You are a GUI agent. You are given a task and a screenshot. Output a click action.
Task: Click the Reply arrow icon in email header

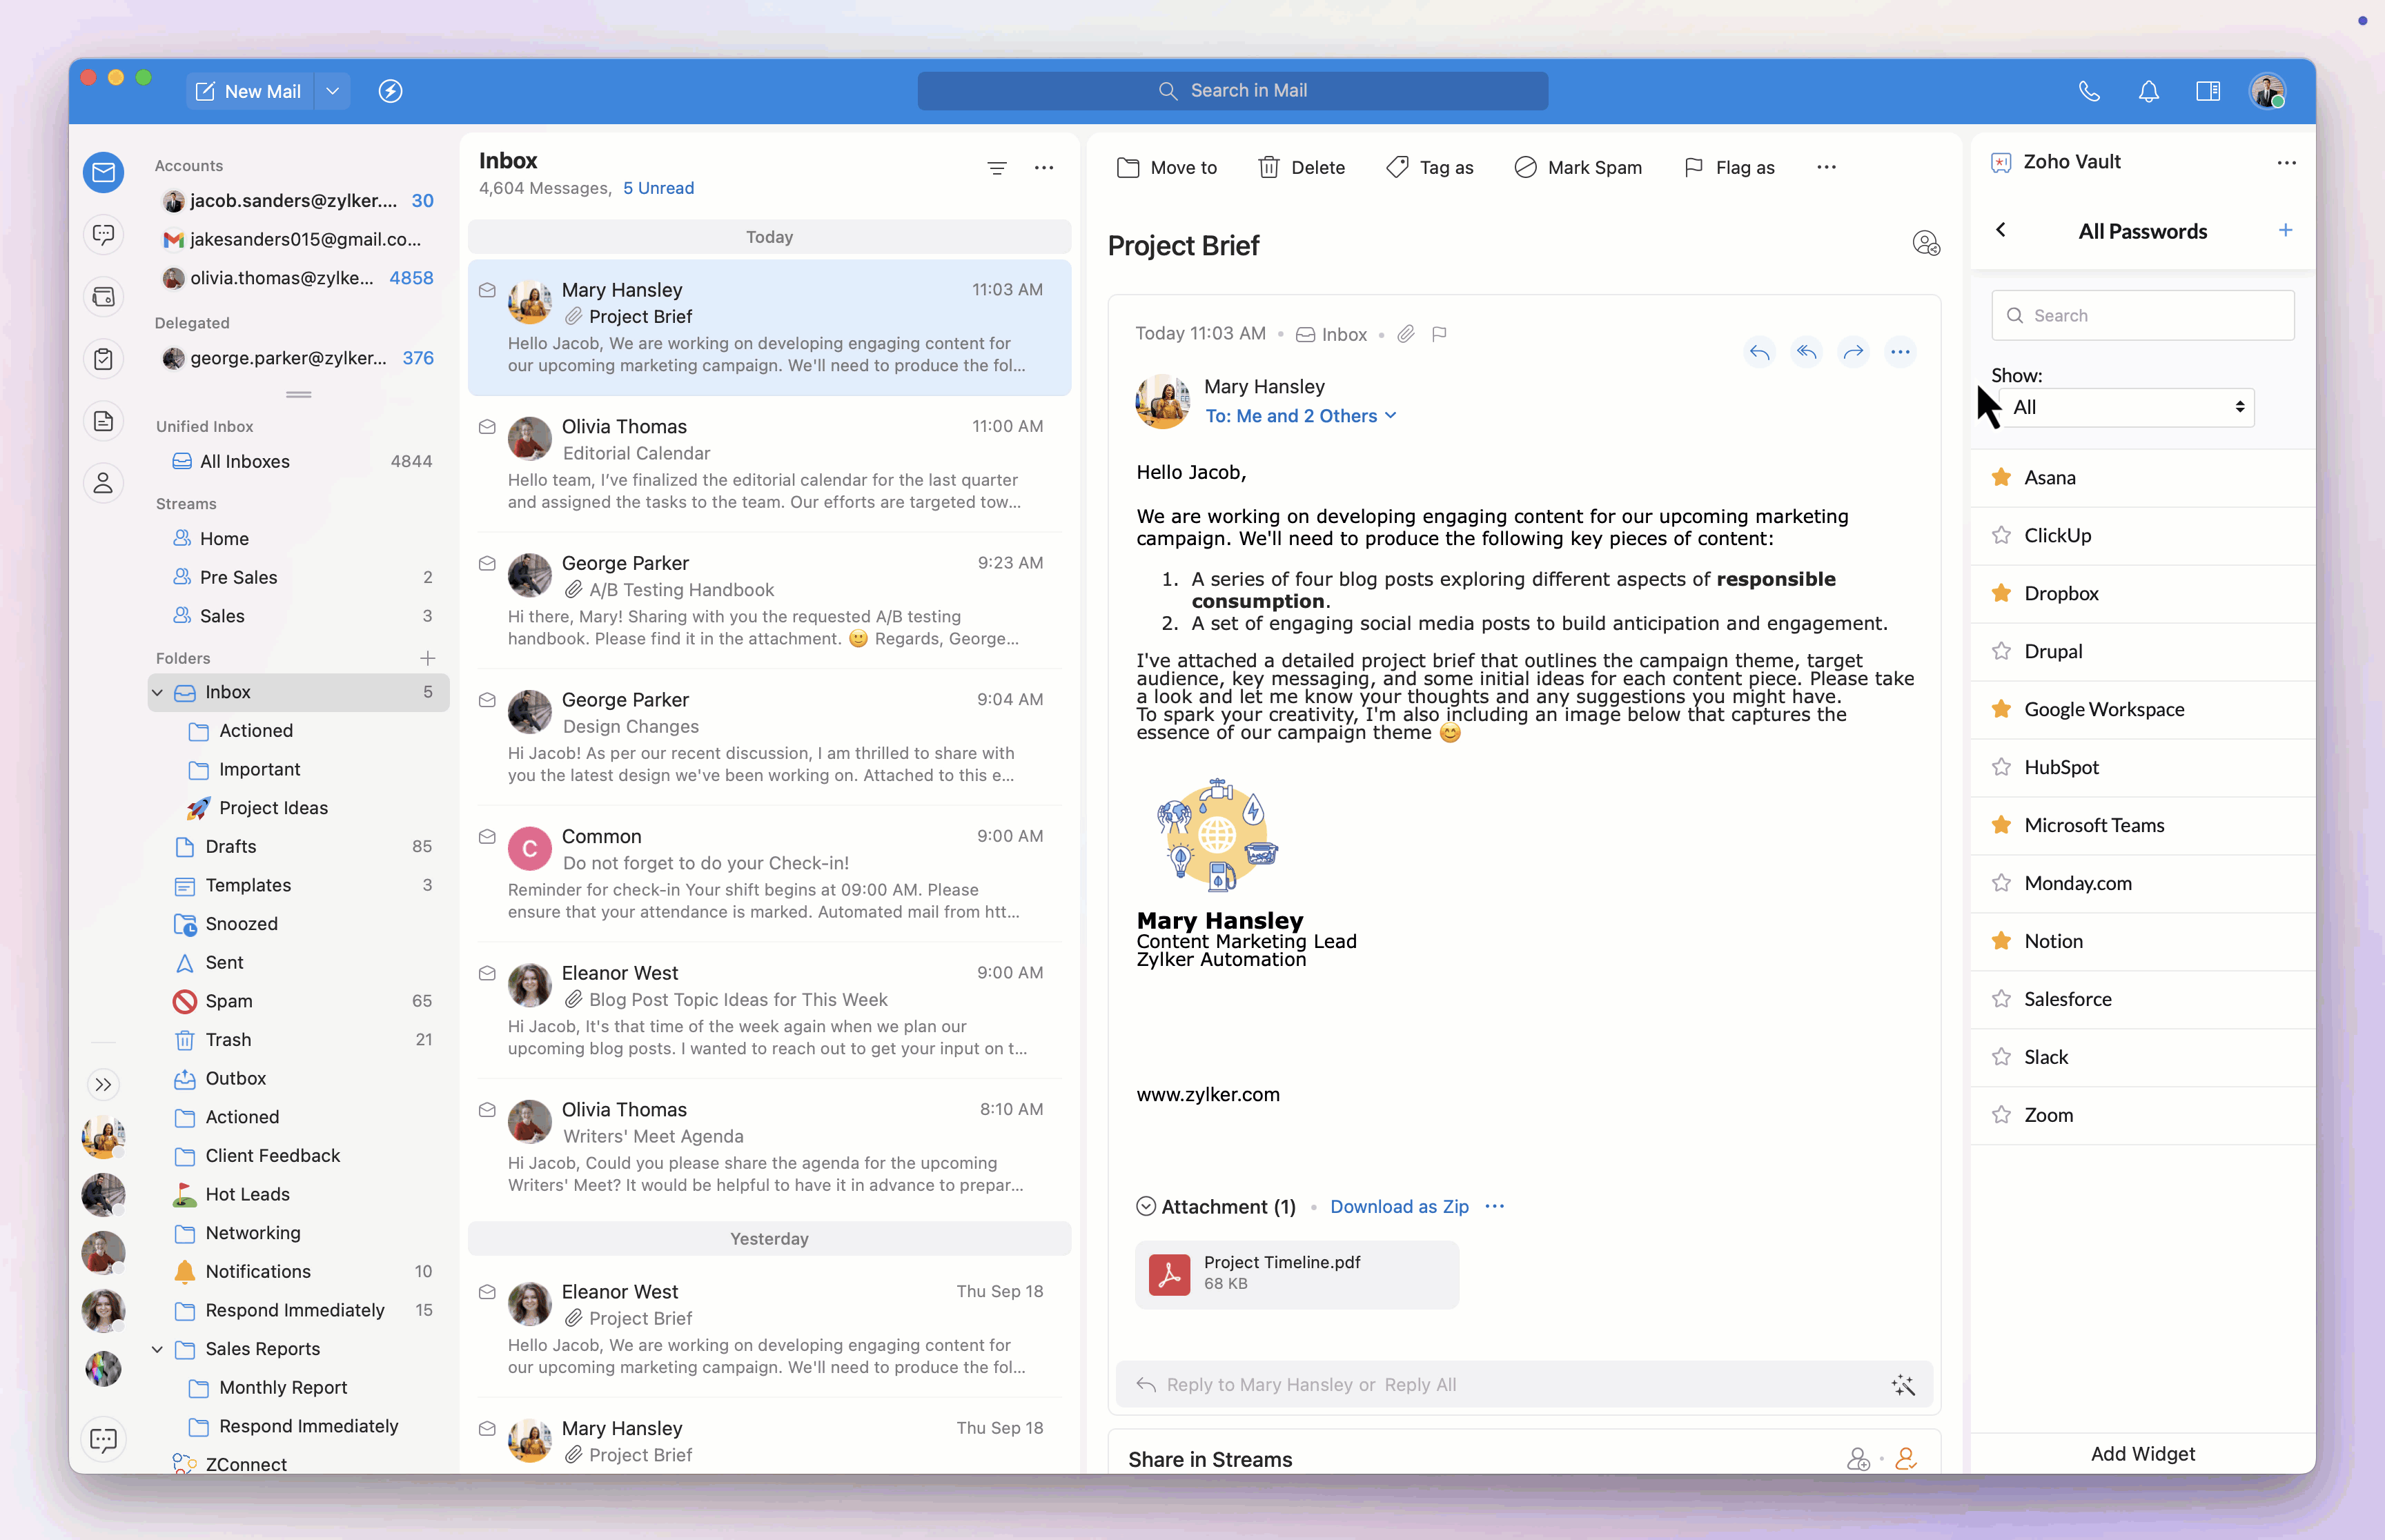click(1759, 352)
